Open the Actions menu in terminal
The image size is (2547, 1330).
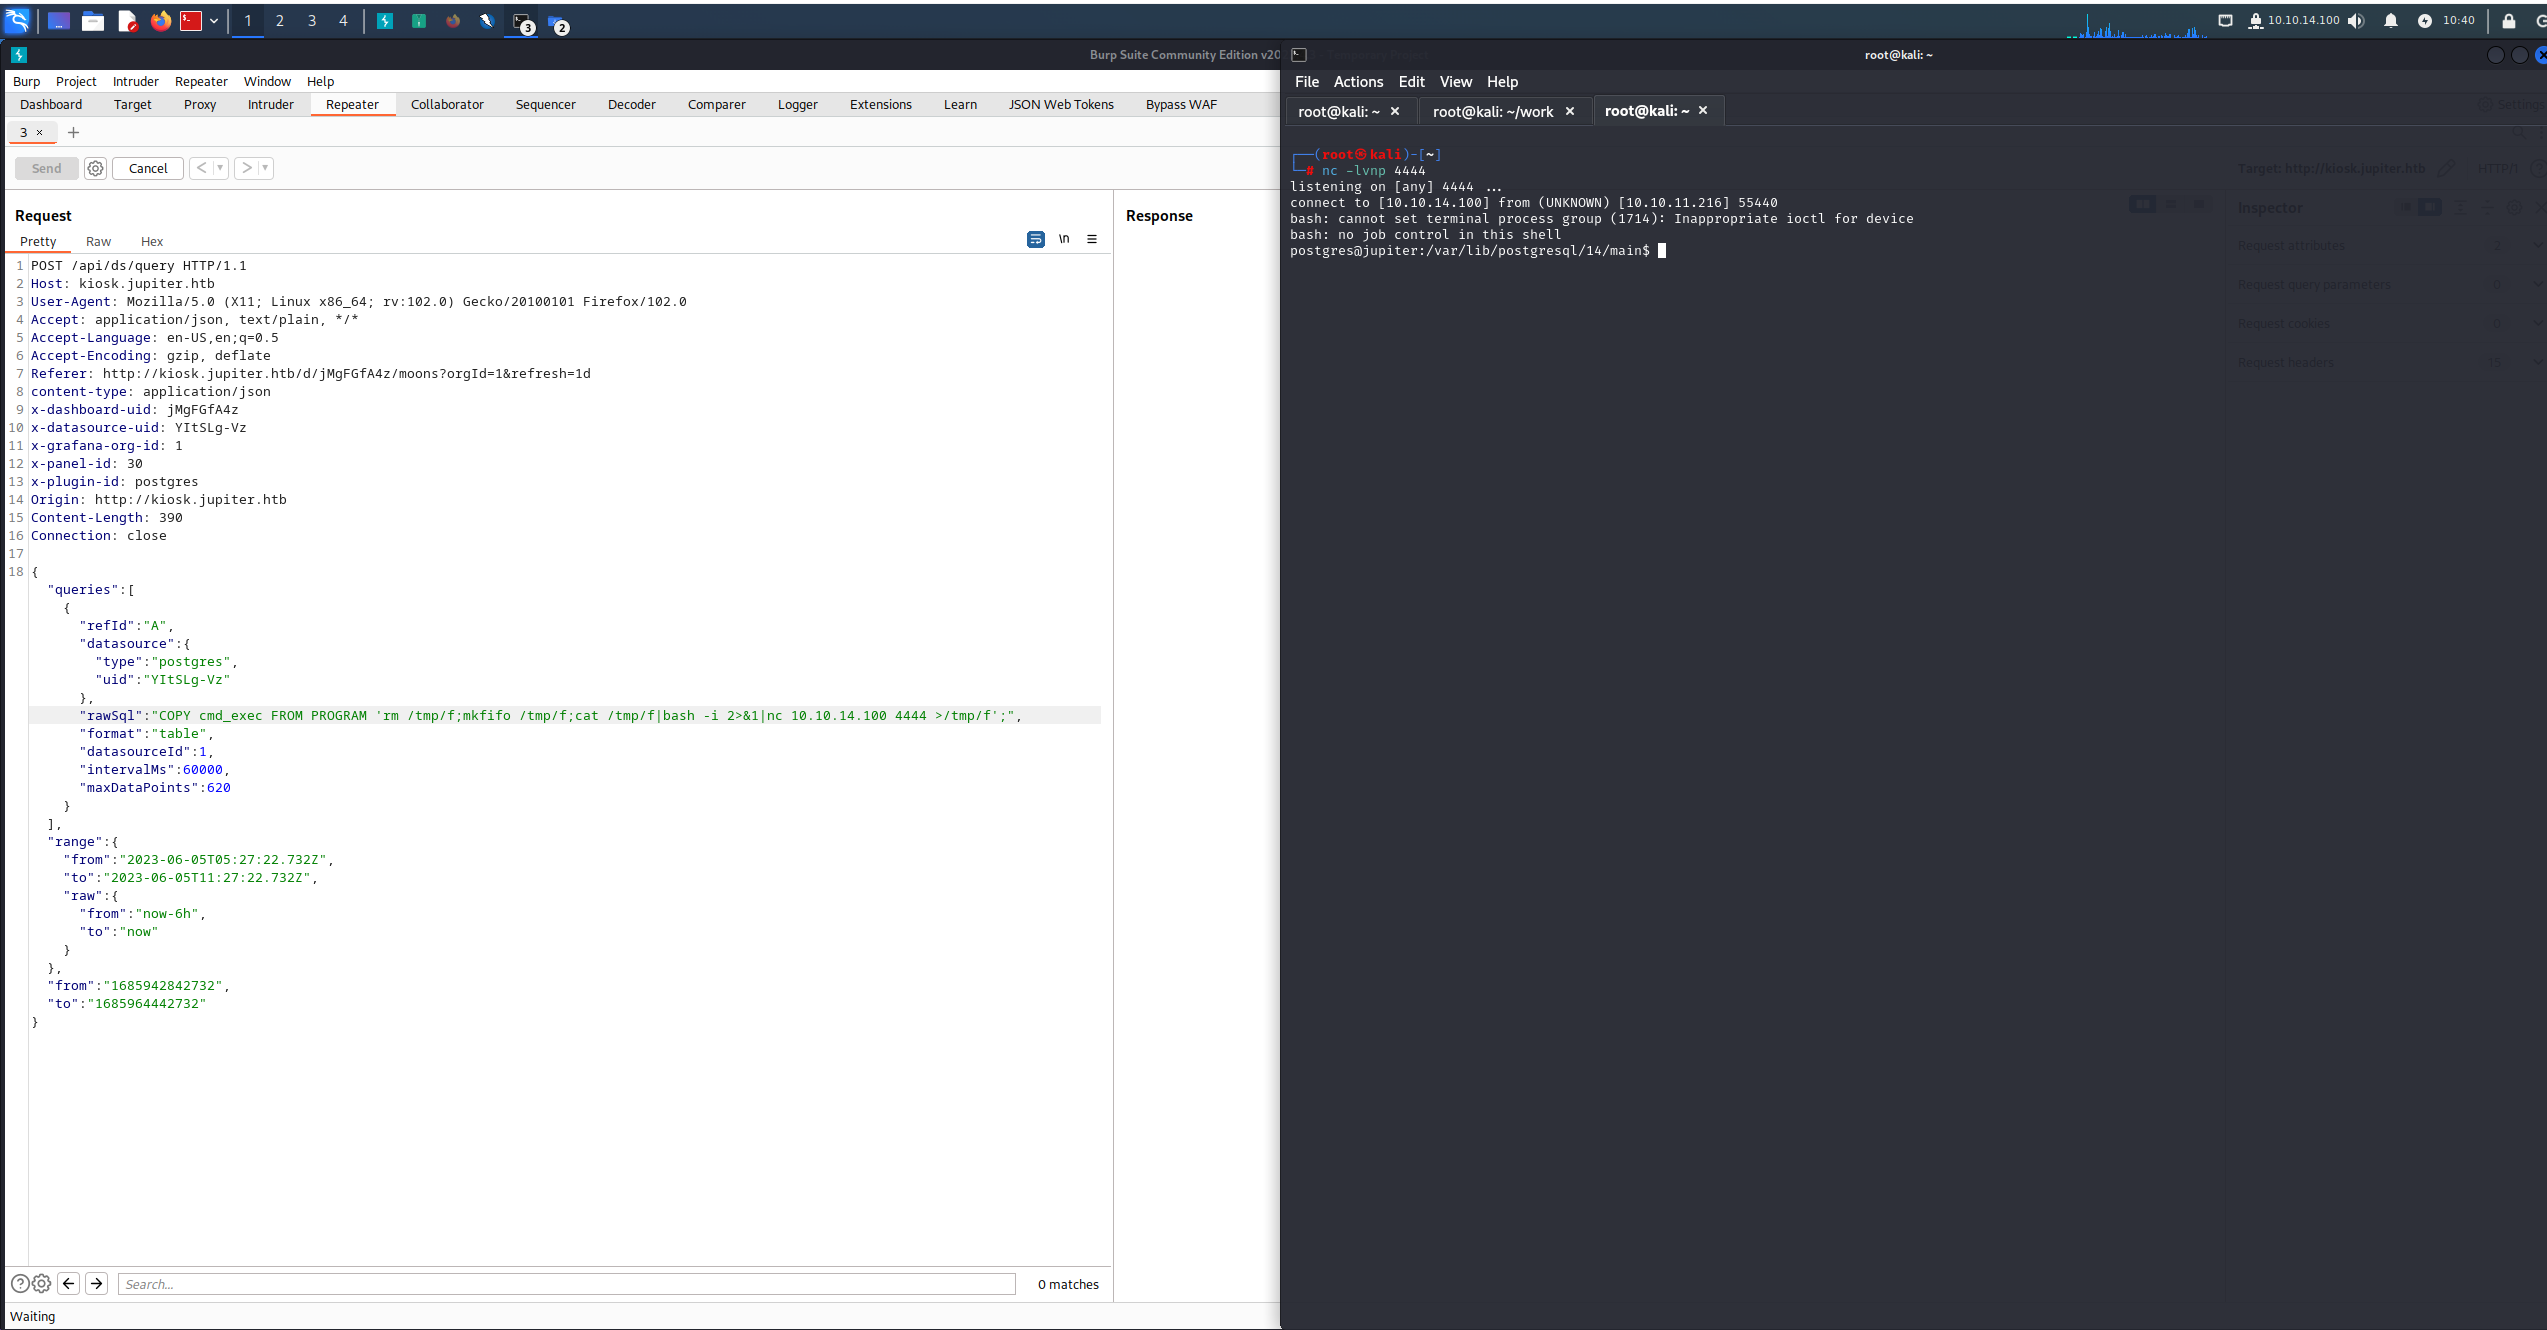click(x=1358, y=82)
